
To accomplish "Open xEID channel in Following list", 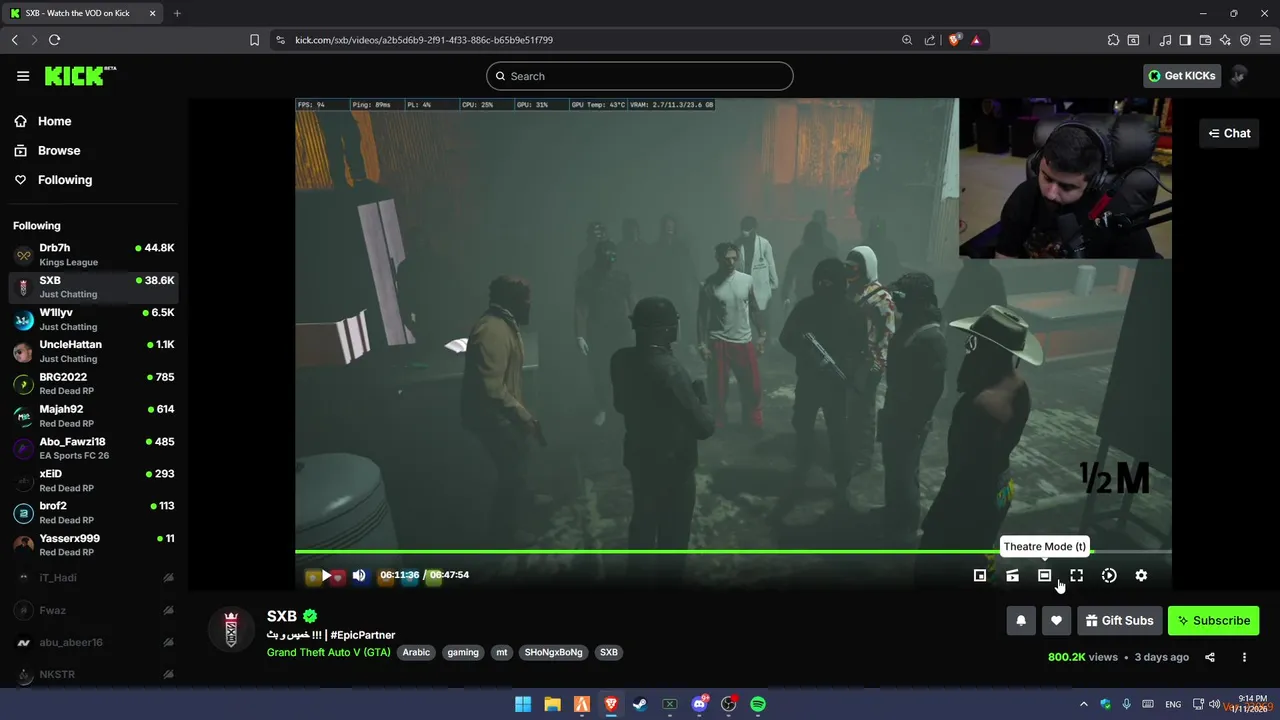I will (x=94, y=480).
